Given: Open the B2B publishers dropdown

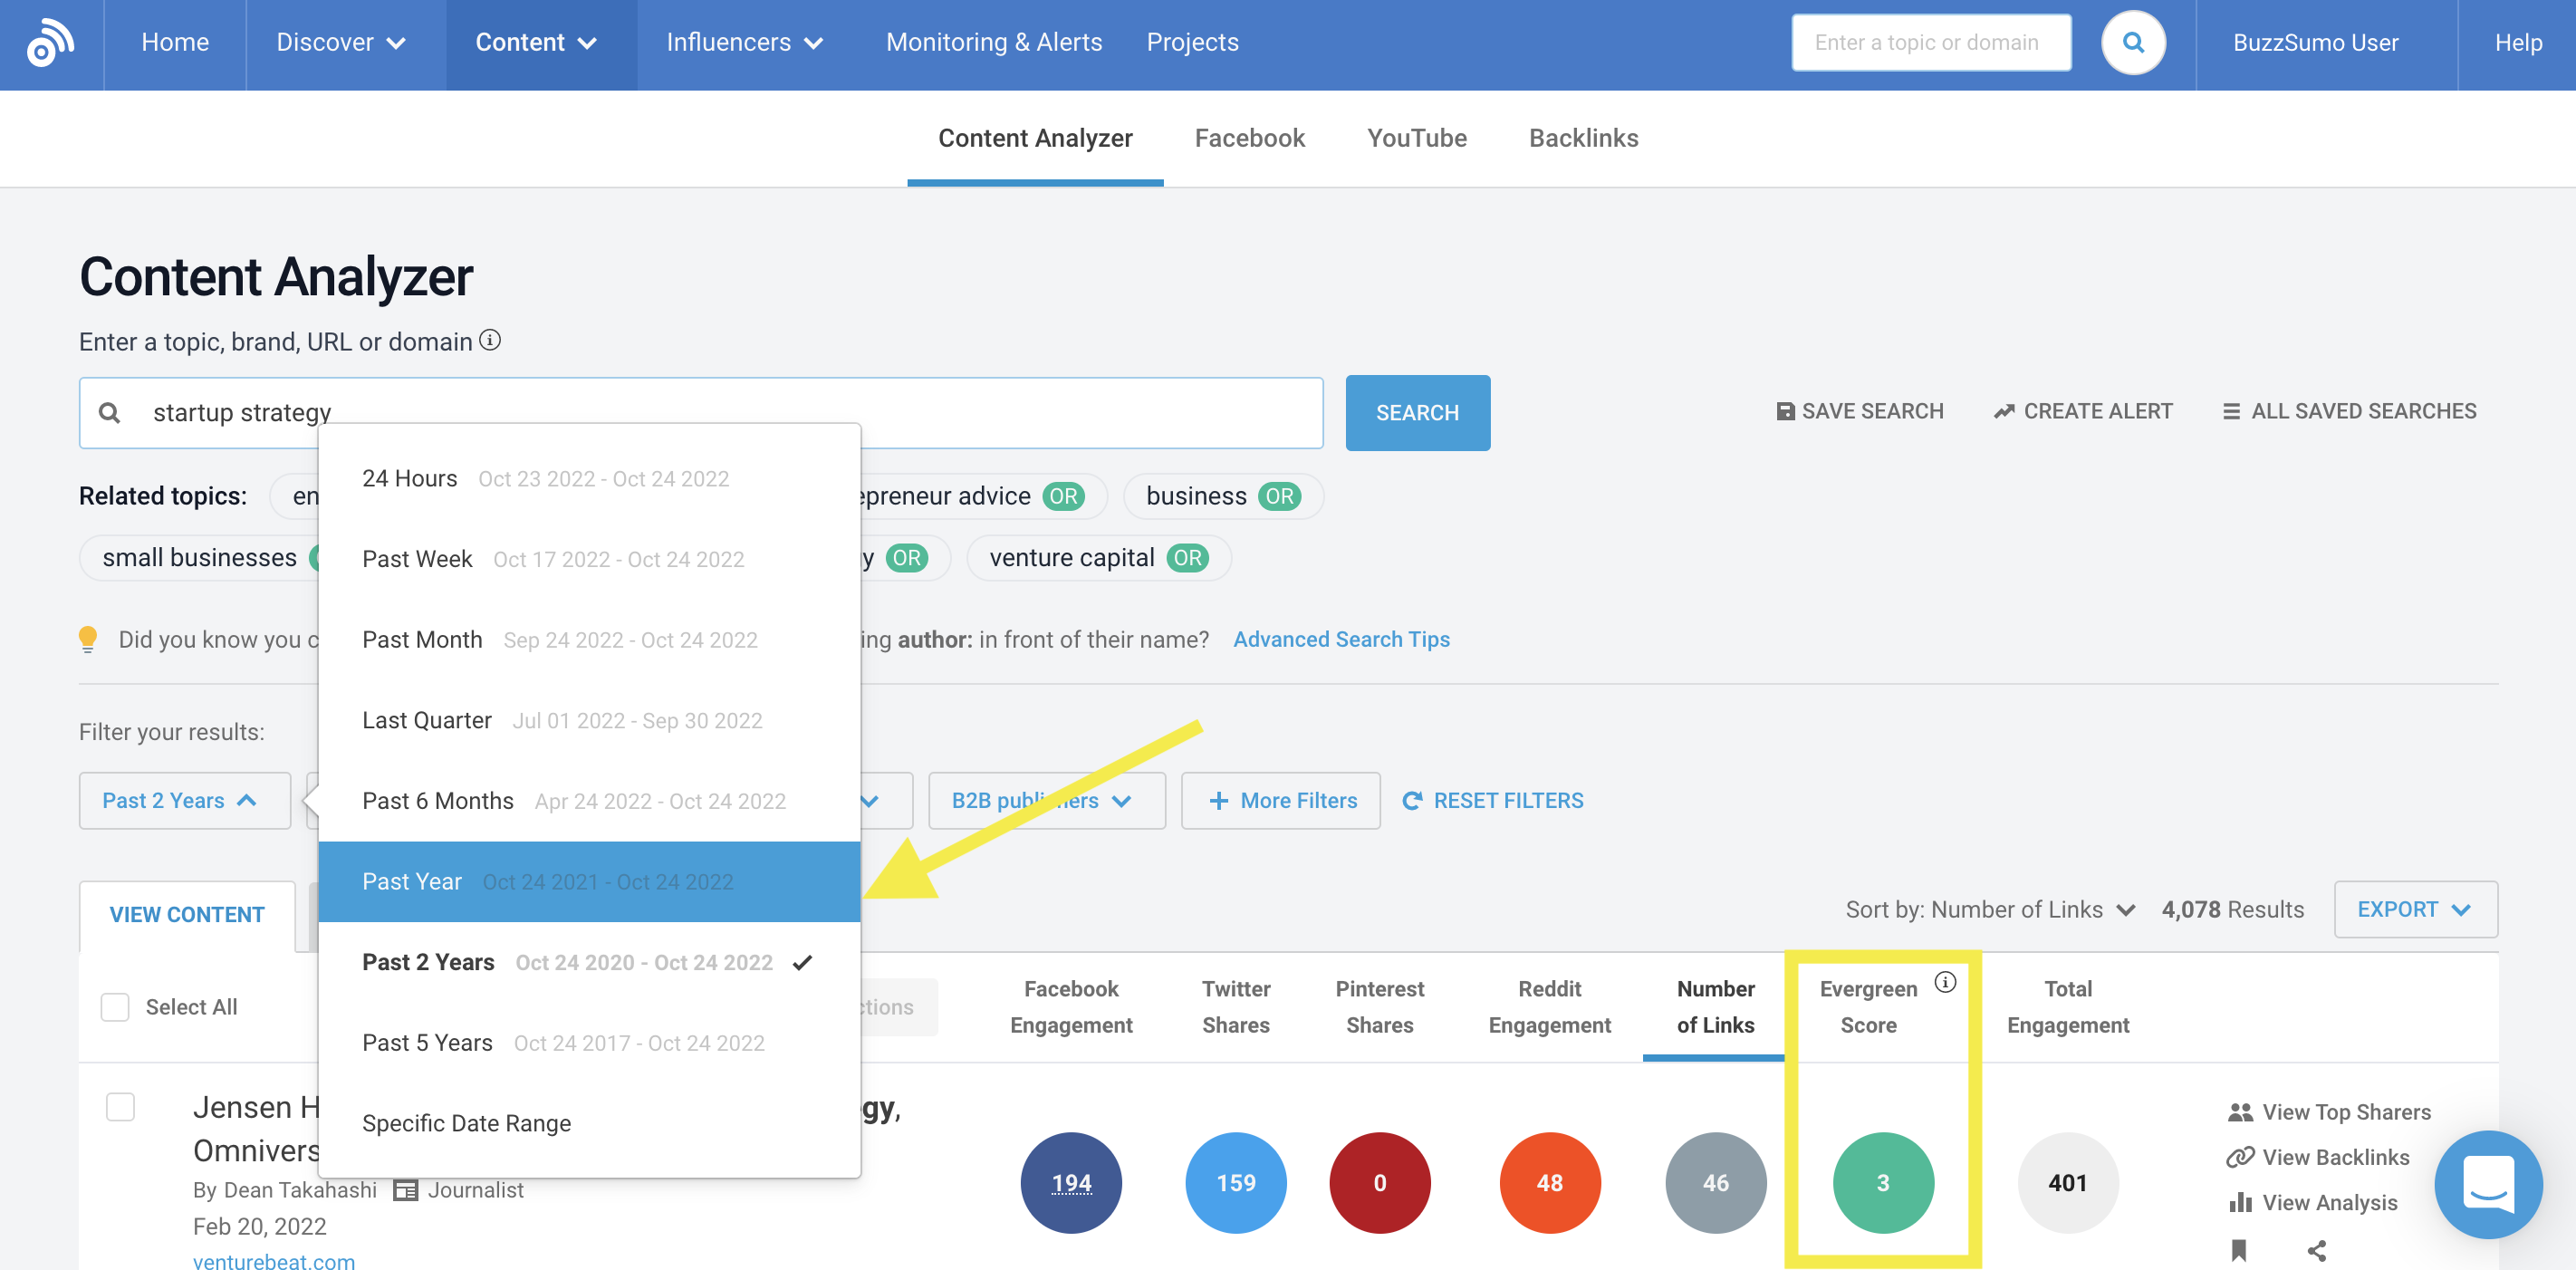Looking at the screenshot, I should click(1046, 800).
